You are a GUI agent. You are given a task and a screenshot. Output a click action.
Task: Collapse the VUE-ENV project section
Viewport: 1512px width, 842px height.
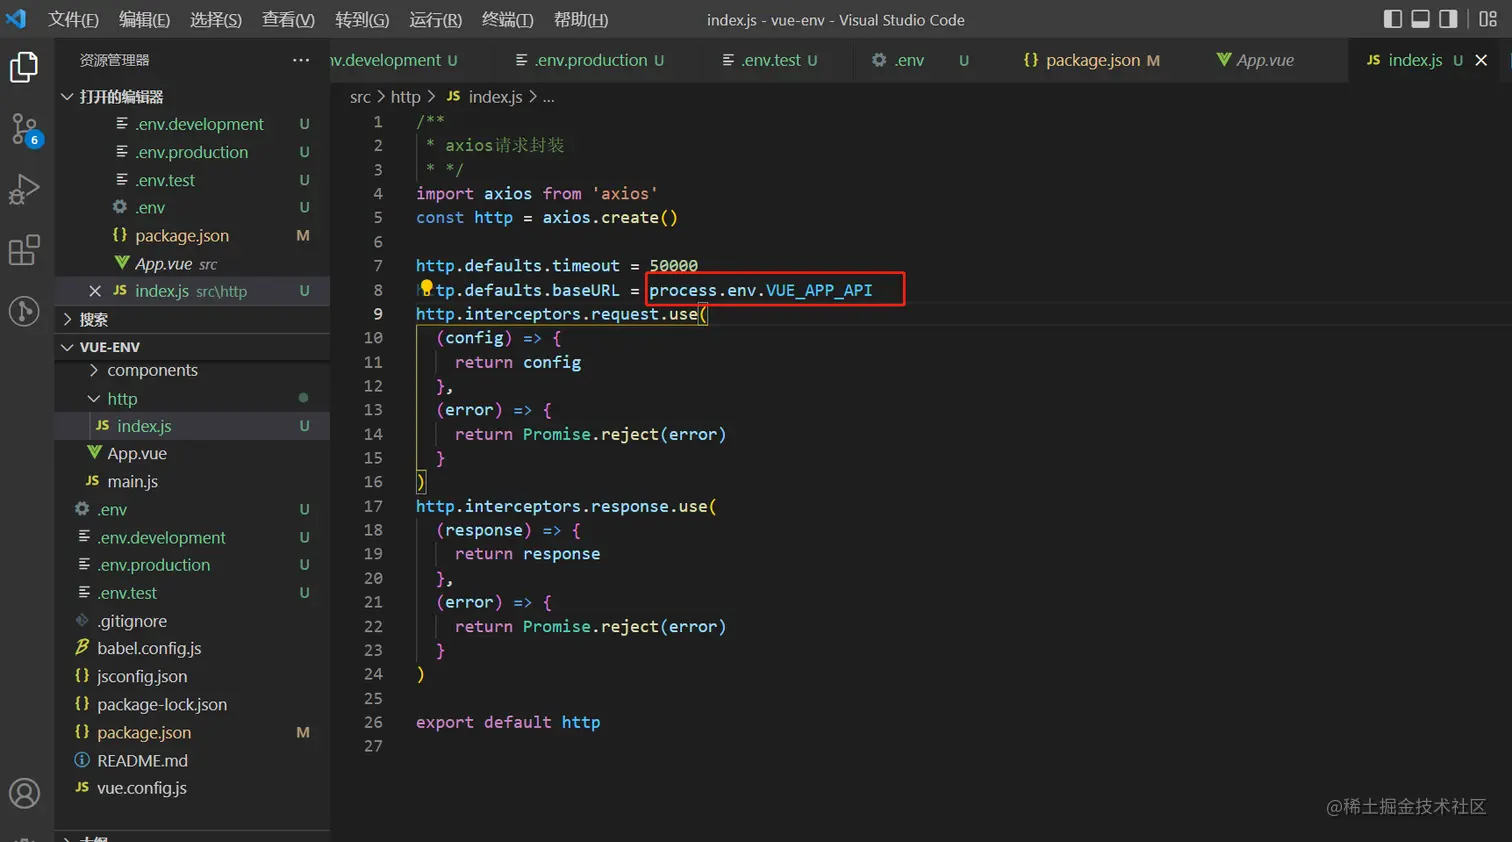tap(192, 347)
